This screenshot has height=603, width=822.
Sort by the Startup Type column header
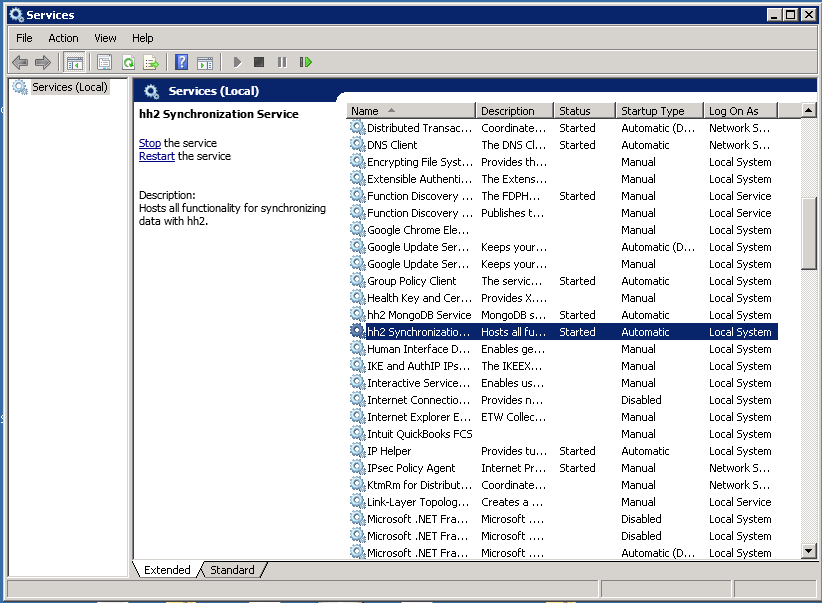point(652,111)
